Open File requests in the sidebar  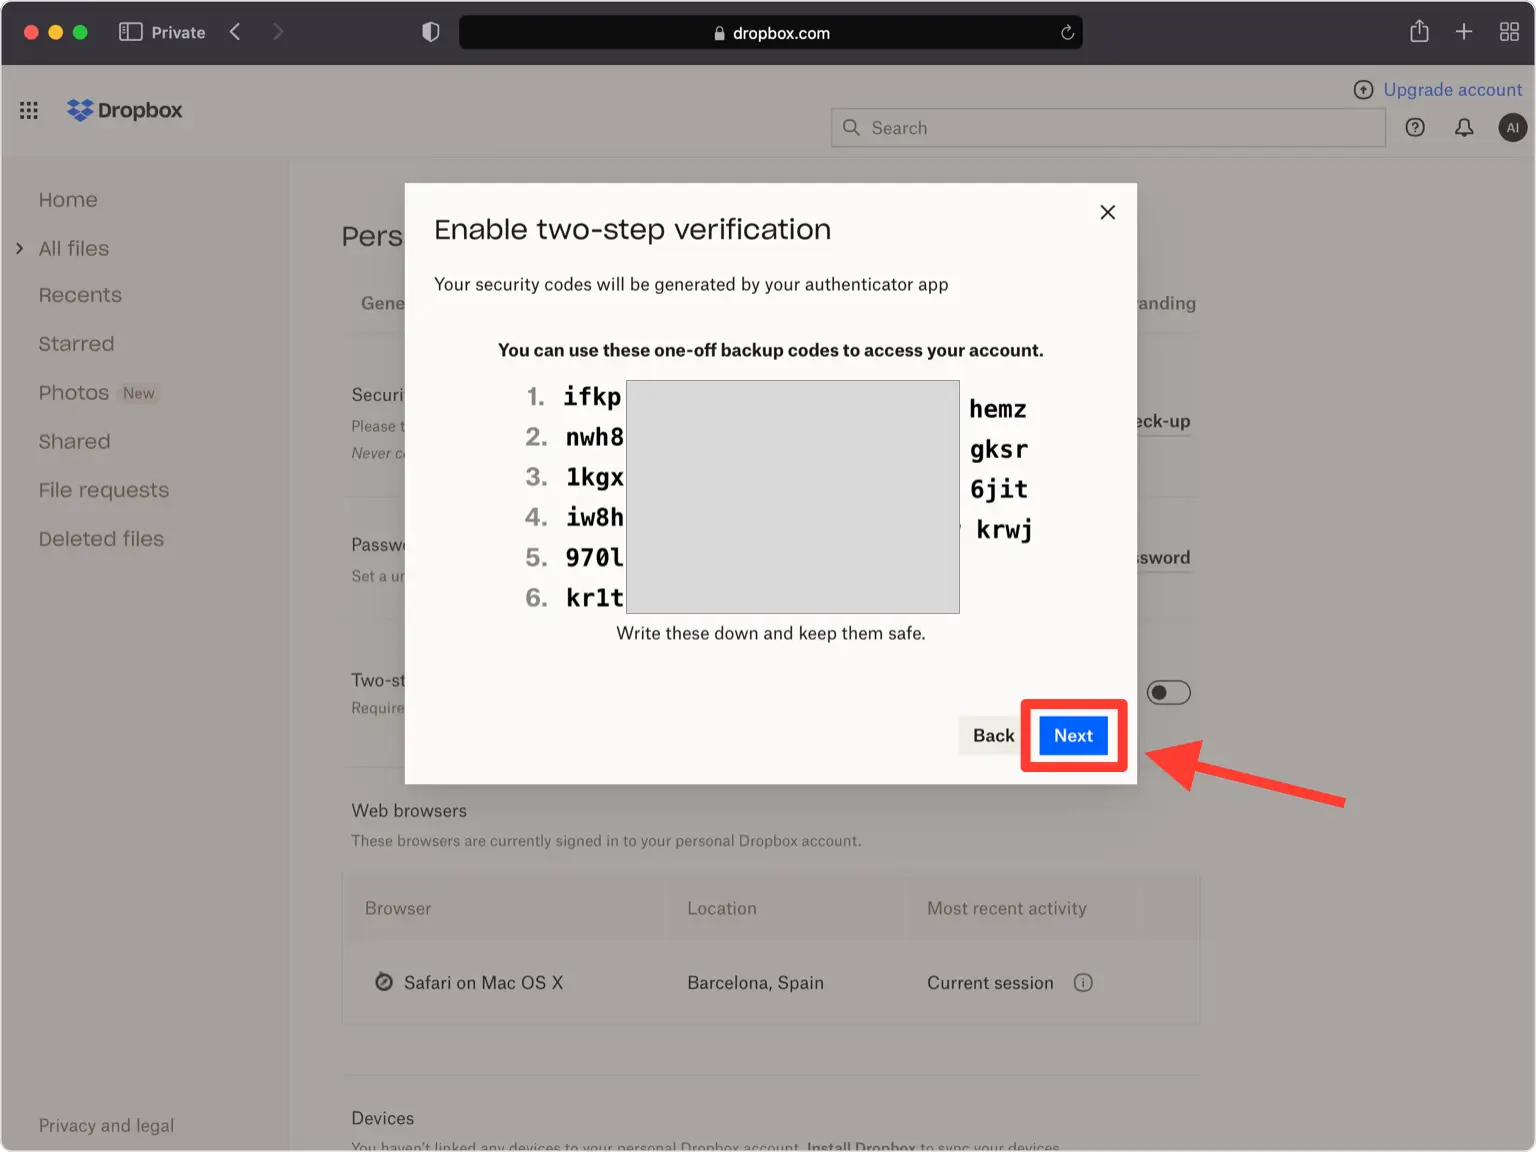click(x=104, y=490)
